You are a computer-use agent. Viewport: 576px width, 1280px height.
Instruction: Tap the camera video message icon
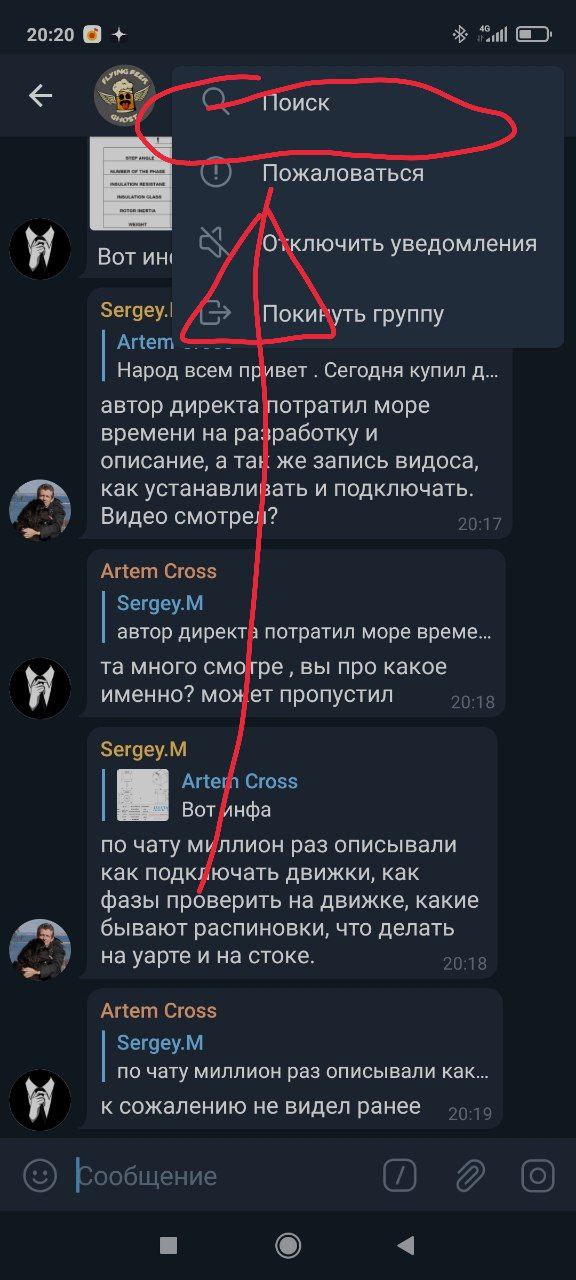coord(538,1175)
